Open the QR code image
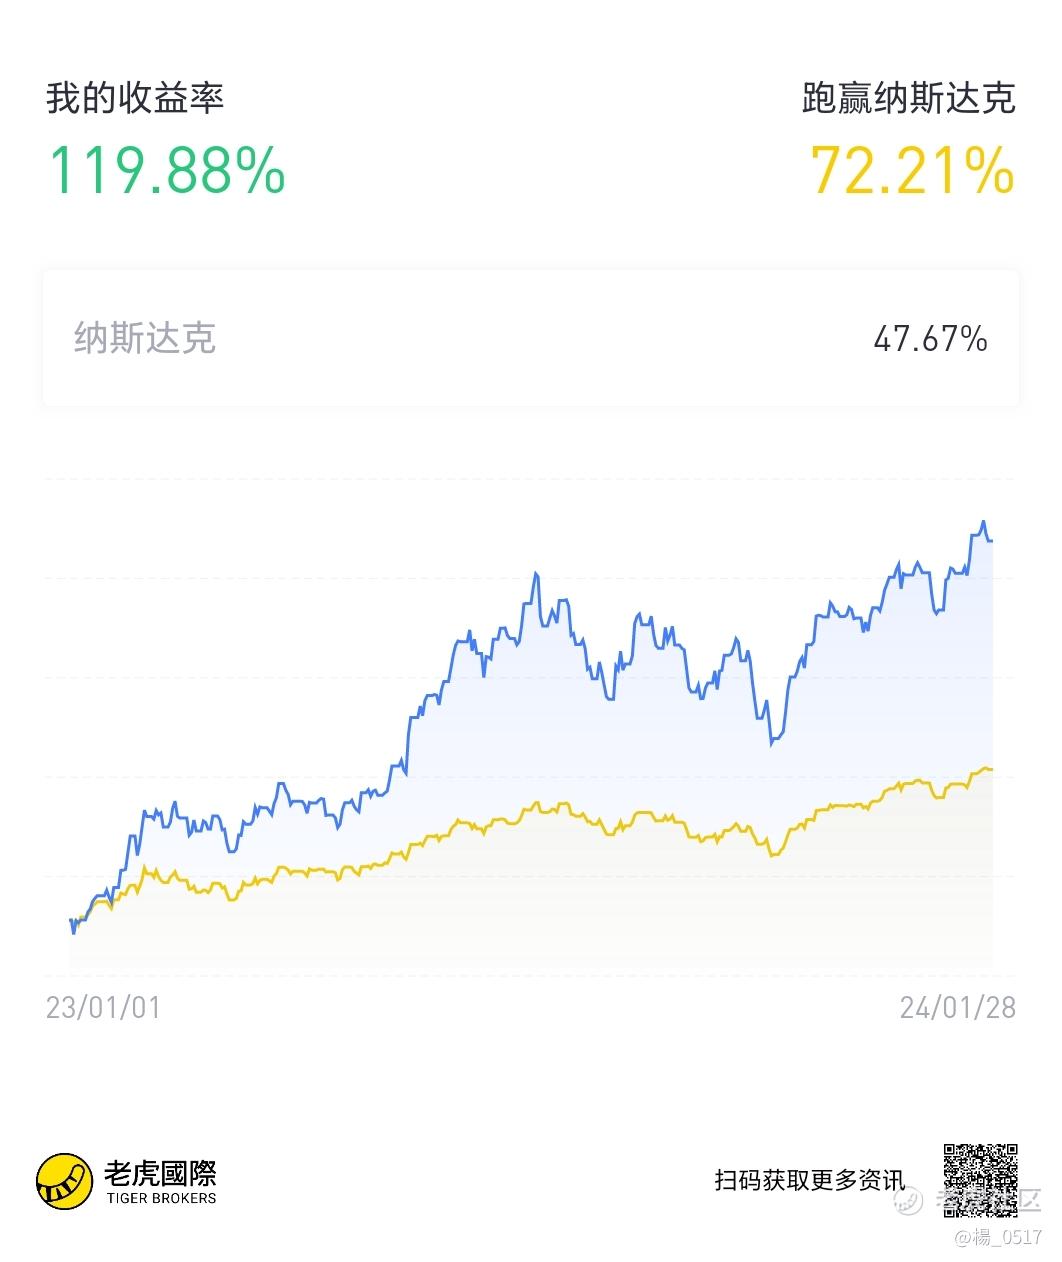The width and height of the screenshot is (1062, 1262). pos(980,1180)
